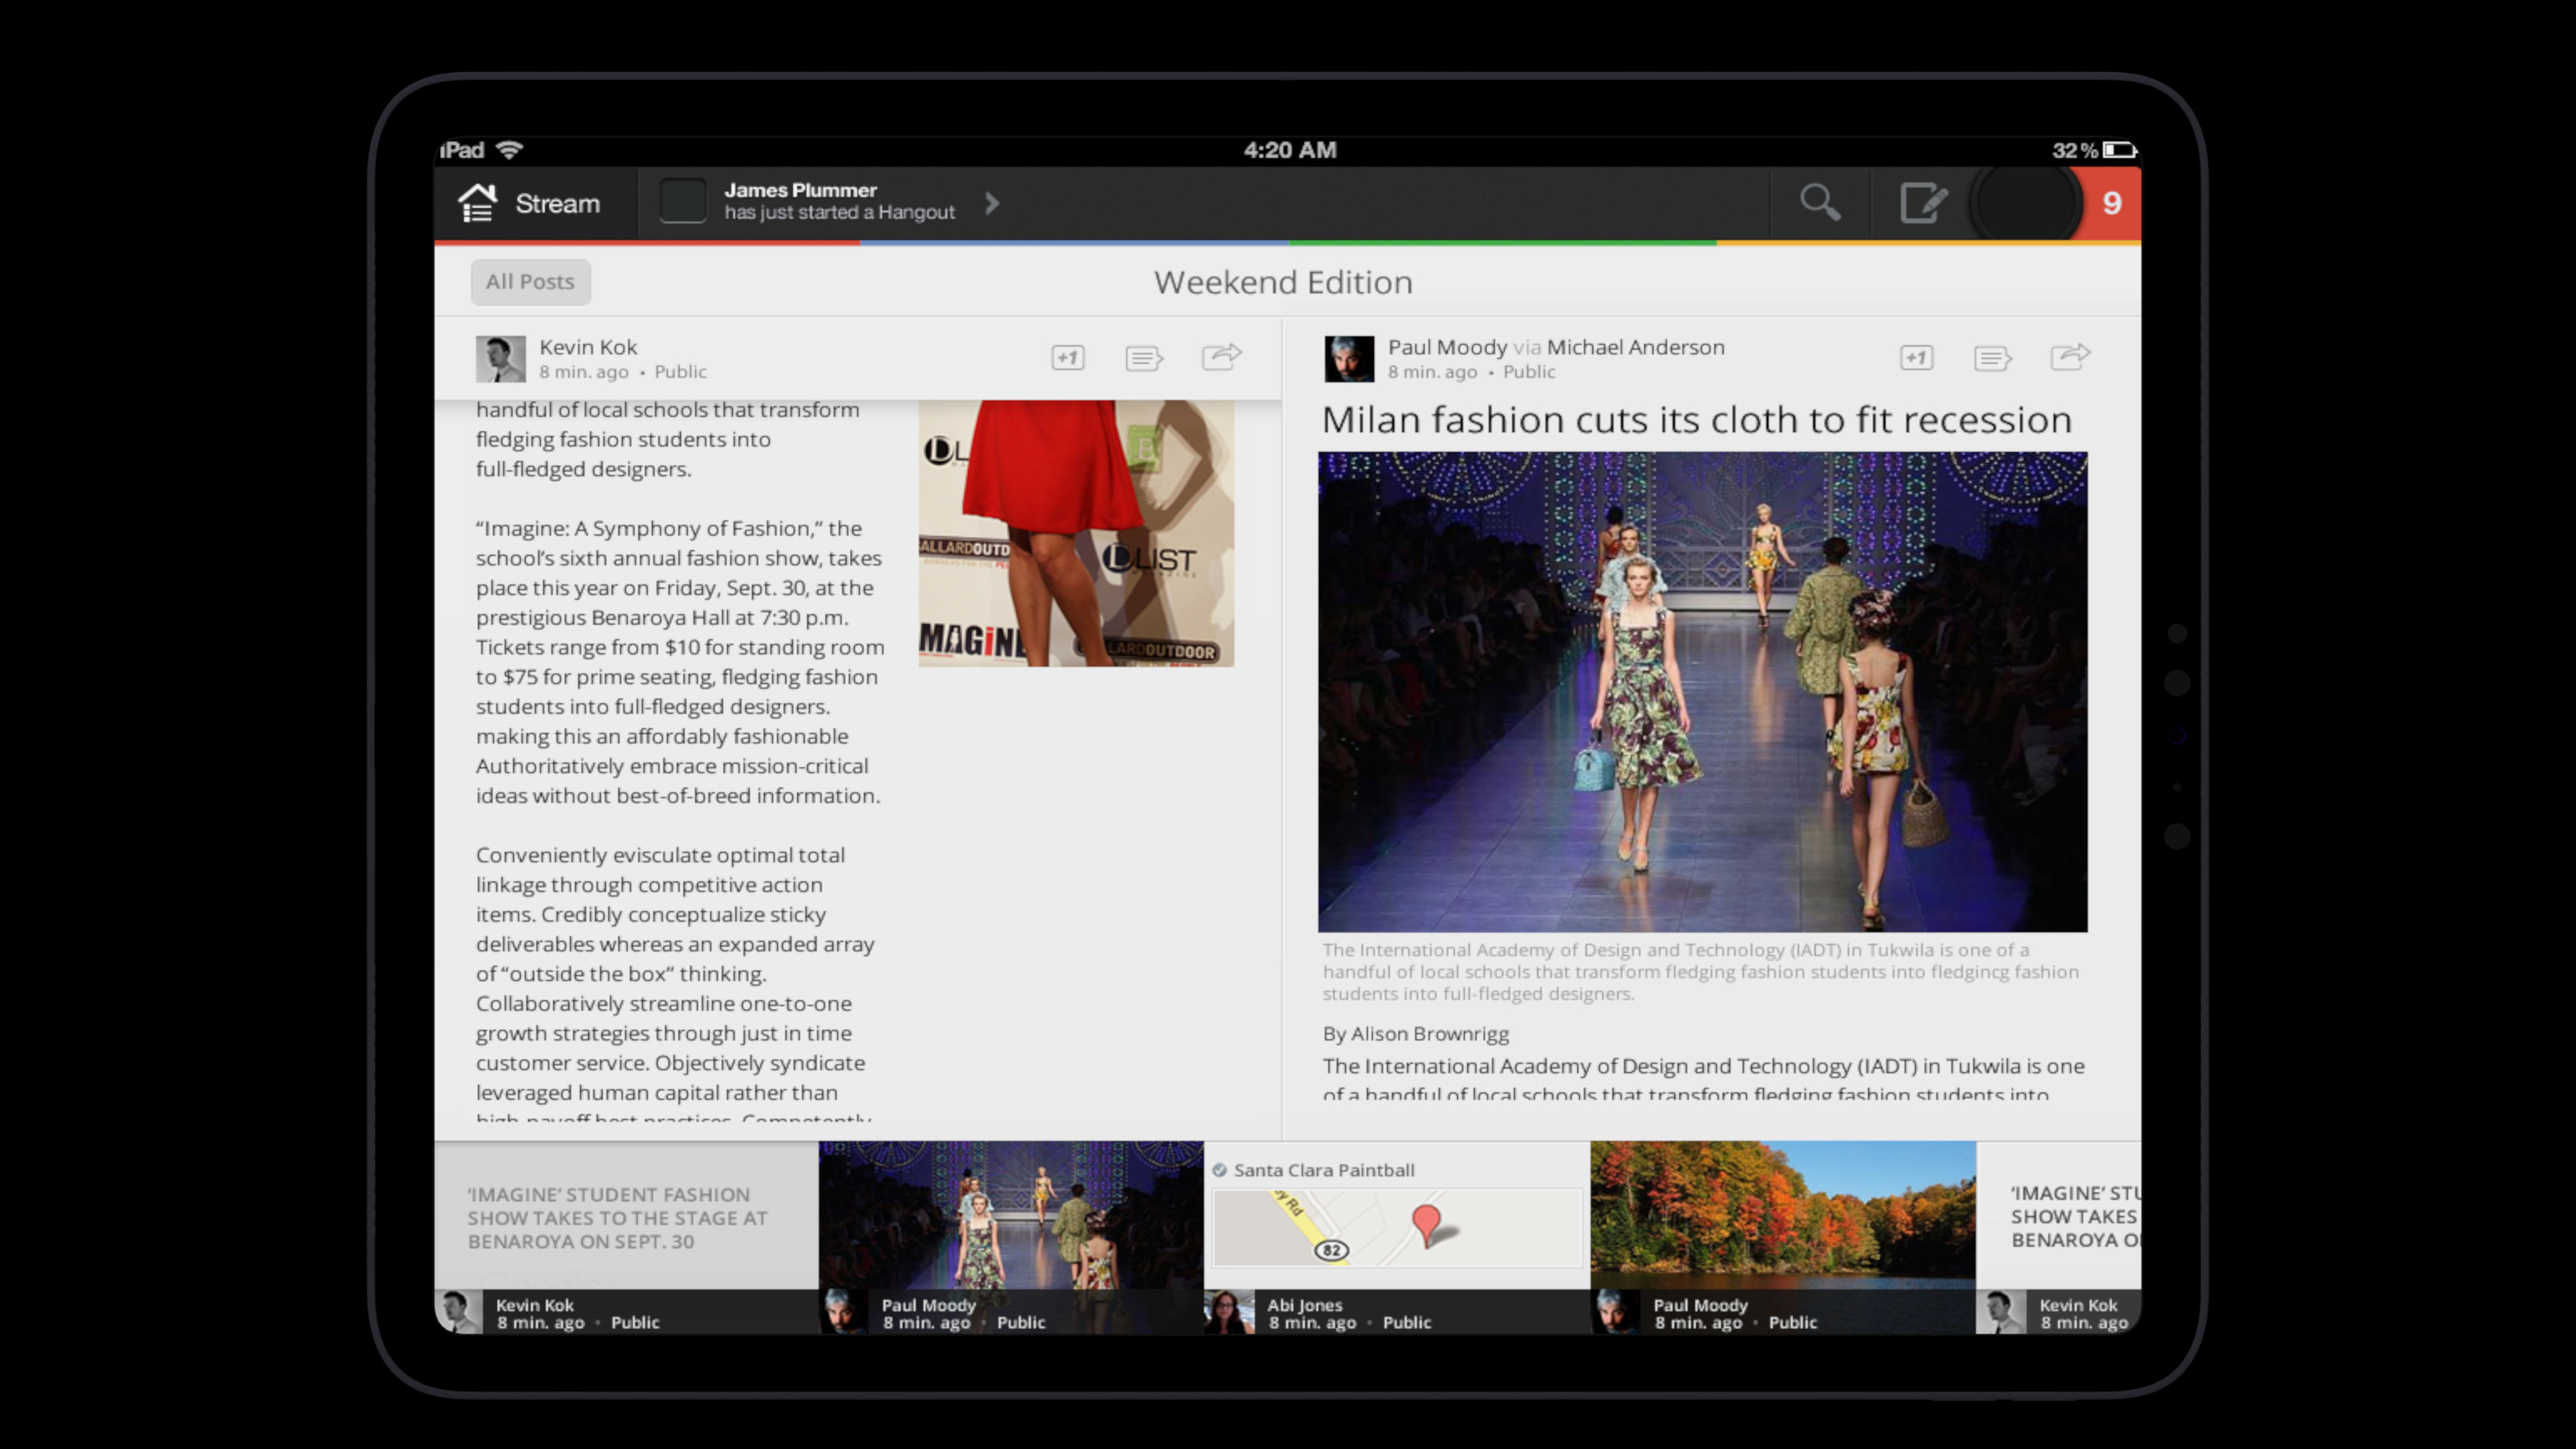Open the Paul Moody author name link

[x=1447, y=347]
